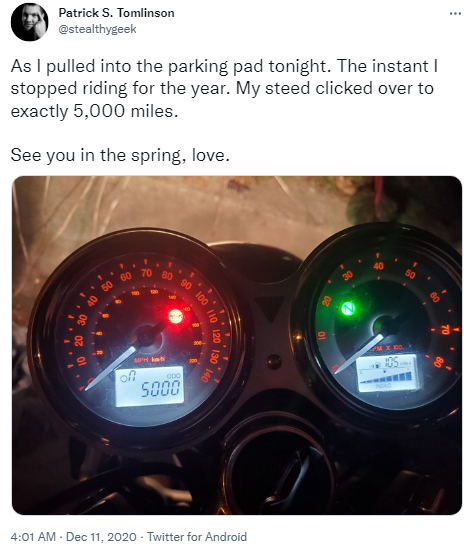Visit the @stealthygeek handle link

pyautogui.click(x=97, y=29)
